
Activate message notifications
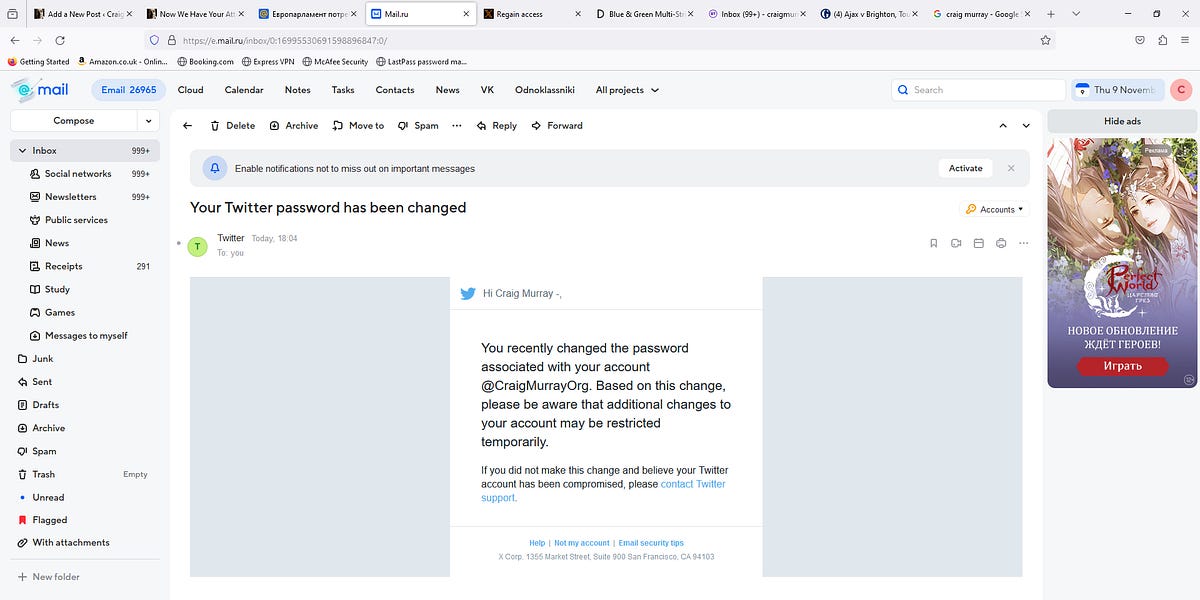(965, 168)
